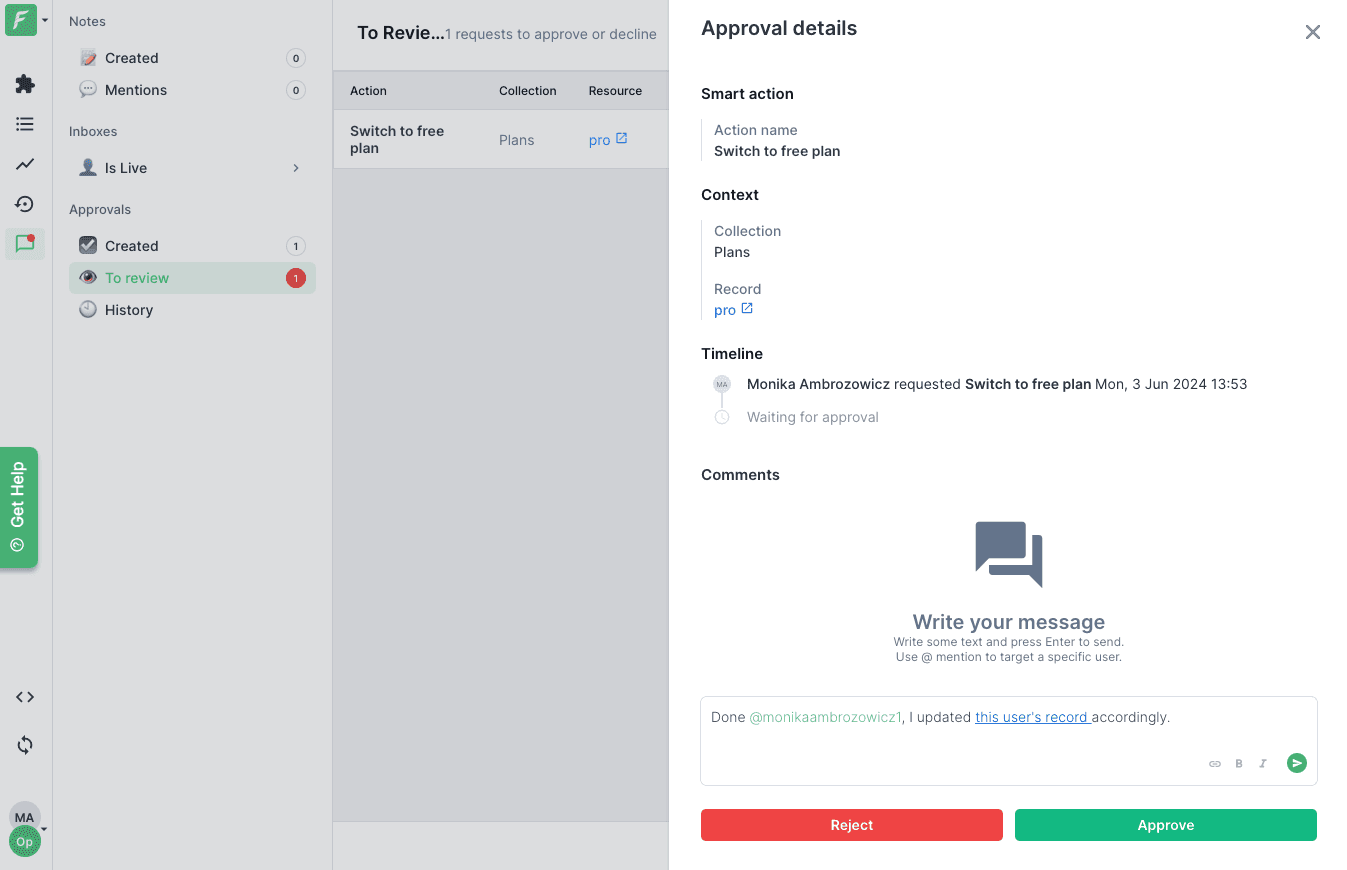The height and width of the screenshot is (870, 1347).
Task: Open Approvals Created list
Action: pyautogui.click(x=192, y=246)
